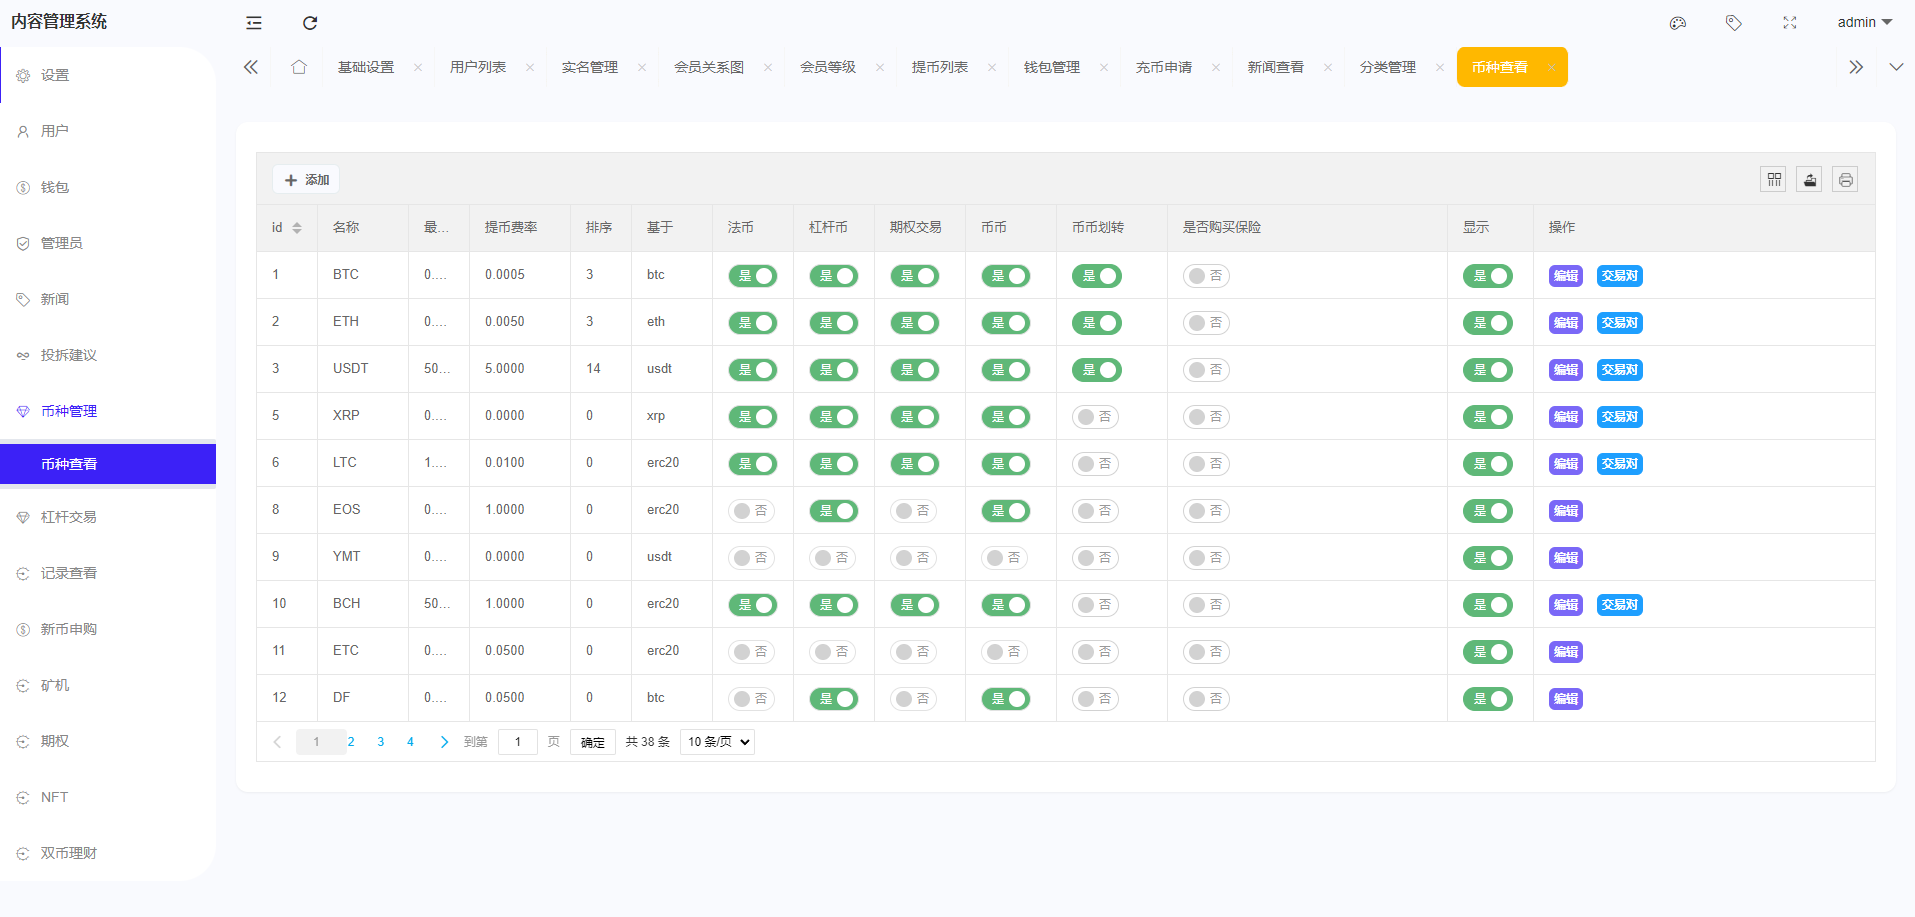The width and height of the screenshot is (1915, 917).
Task: Go to the home tab icon
Action: [x=299, y=67]
